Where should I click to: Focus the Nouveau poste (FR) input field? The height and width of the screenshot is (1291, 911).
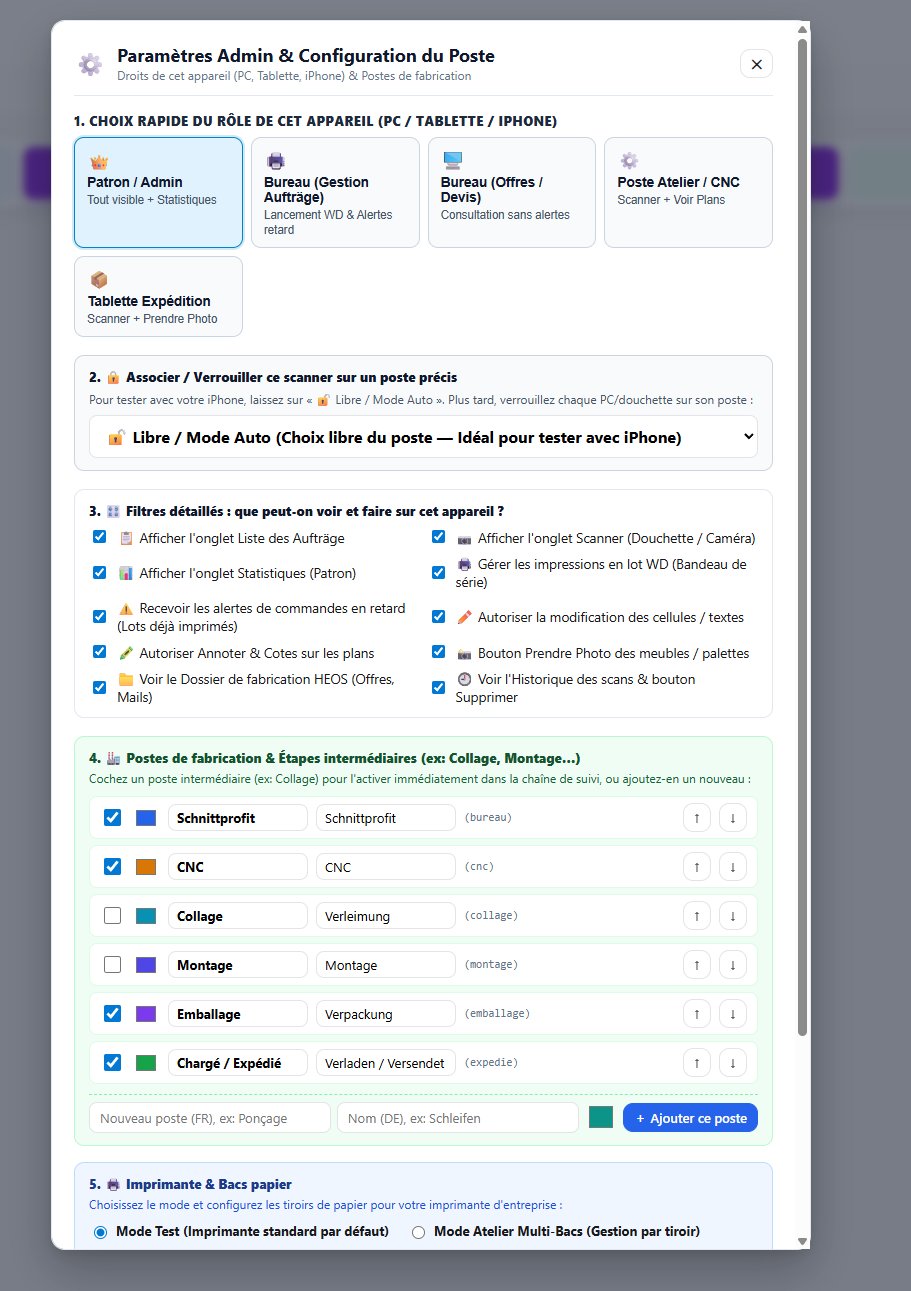coord(210,1118)
